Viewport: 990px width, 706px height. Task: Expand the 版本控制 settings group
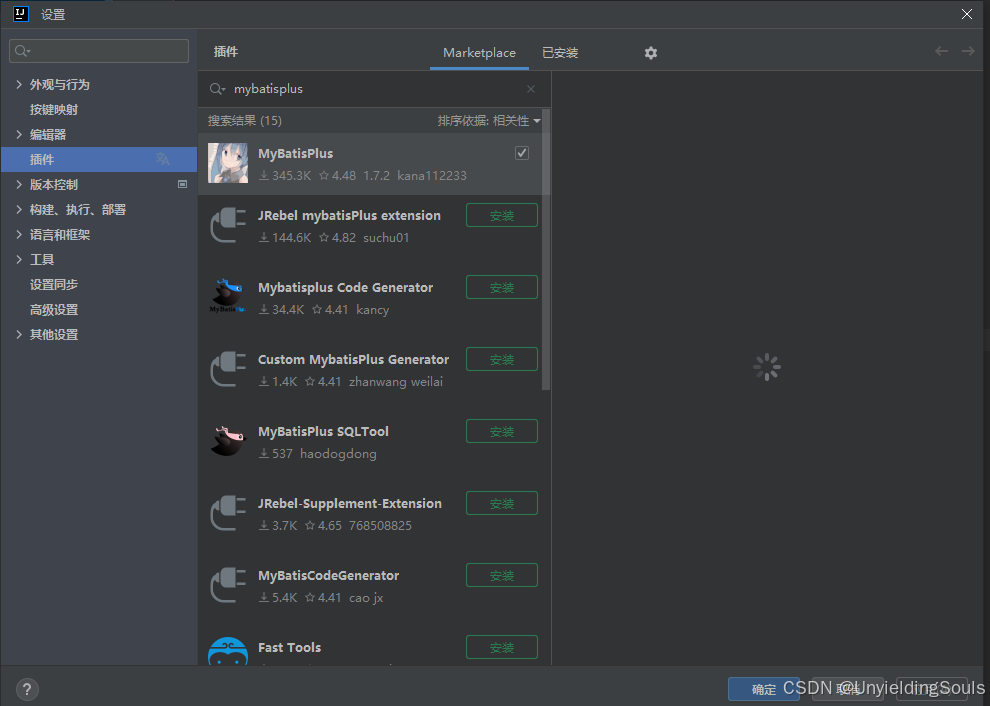[x=18, y=184]
